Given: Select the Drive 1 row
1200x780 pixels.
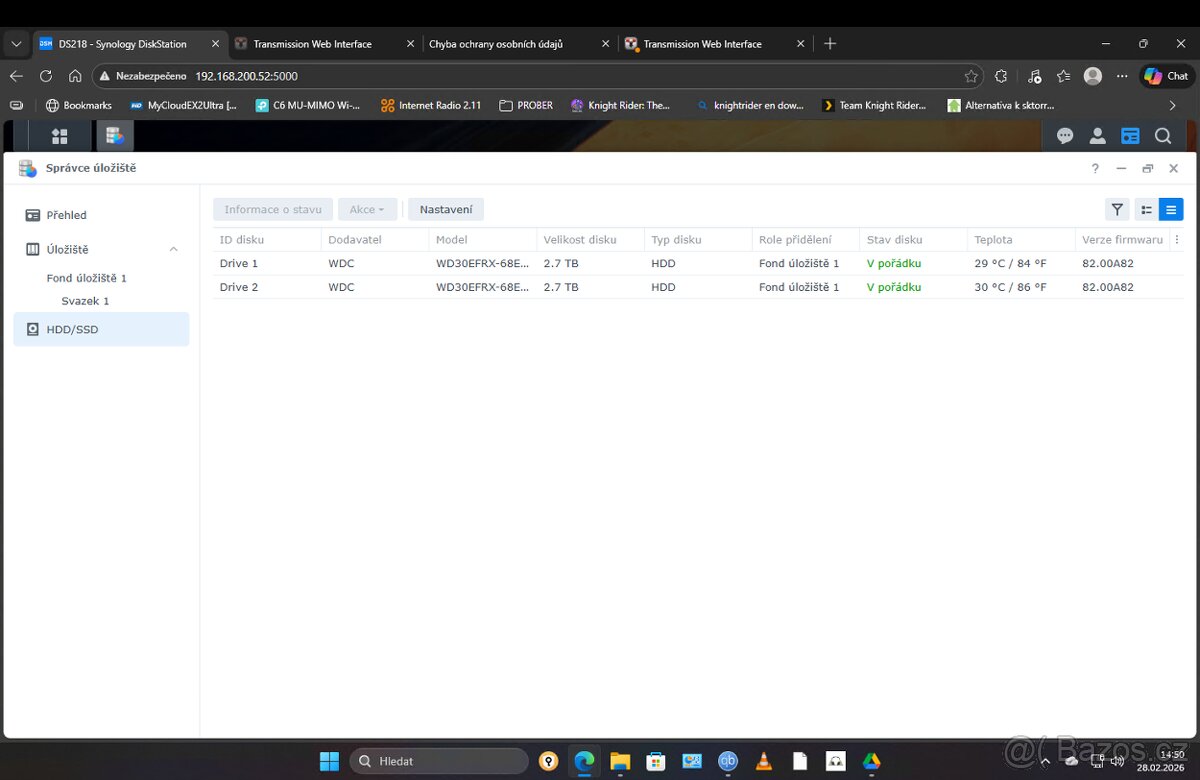Looking at the screenshot, I should (x=698, y=263).
